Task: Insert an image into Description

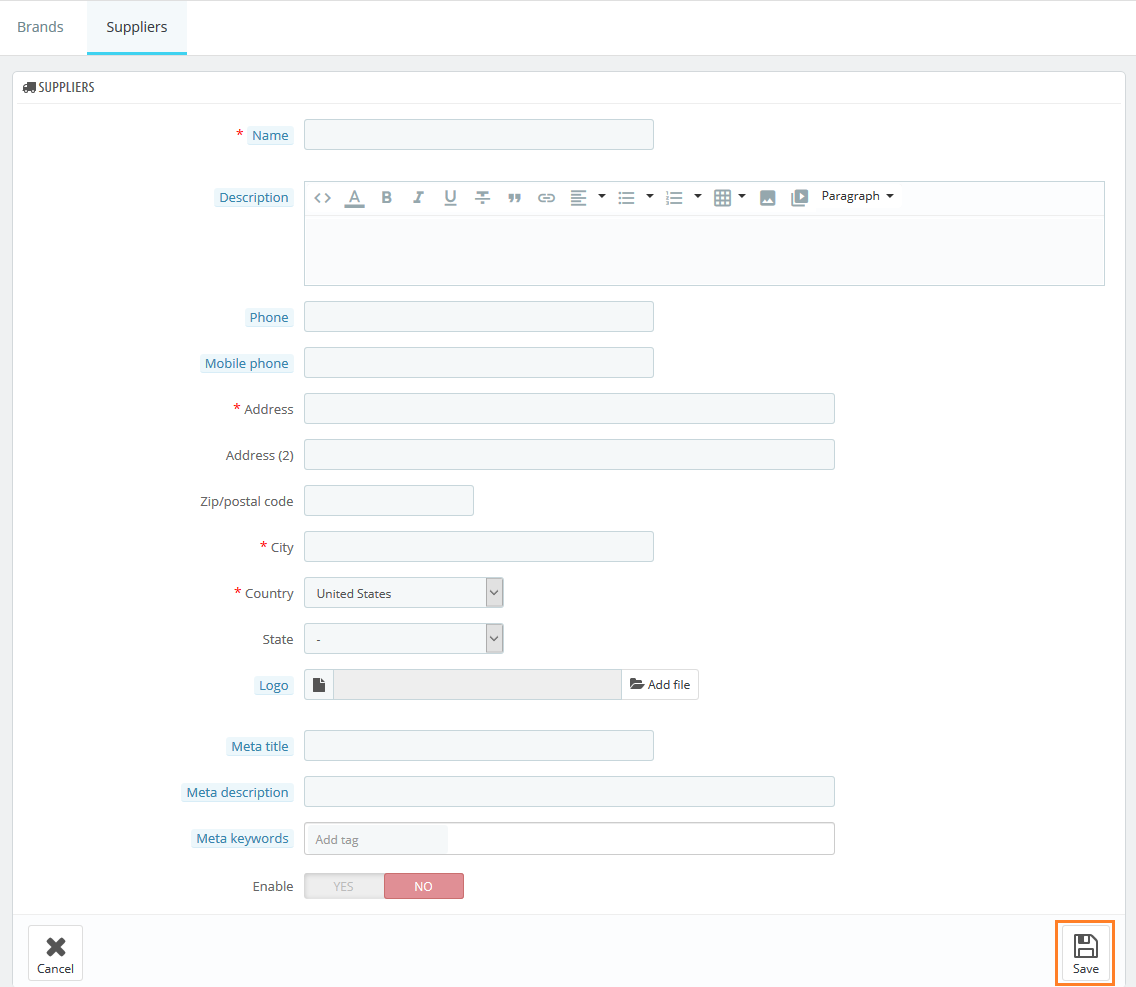Action: pyautogui.click(x=767, y=198)
